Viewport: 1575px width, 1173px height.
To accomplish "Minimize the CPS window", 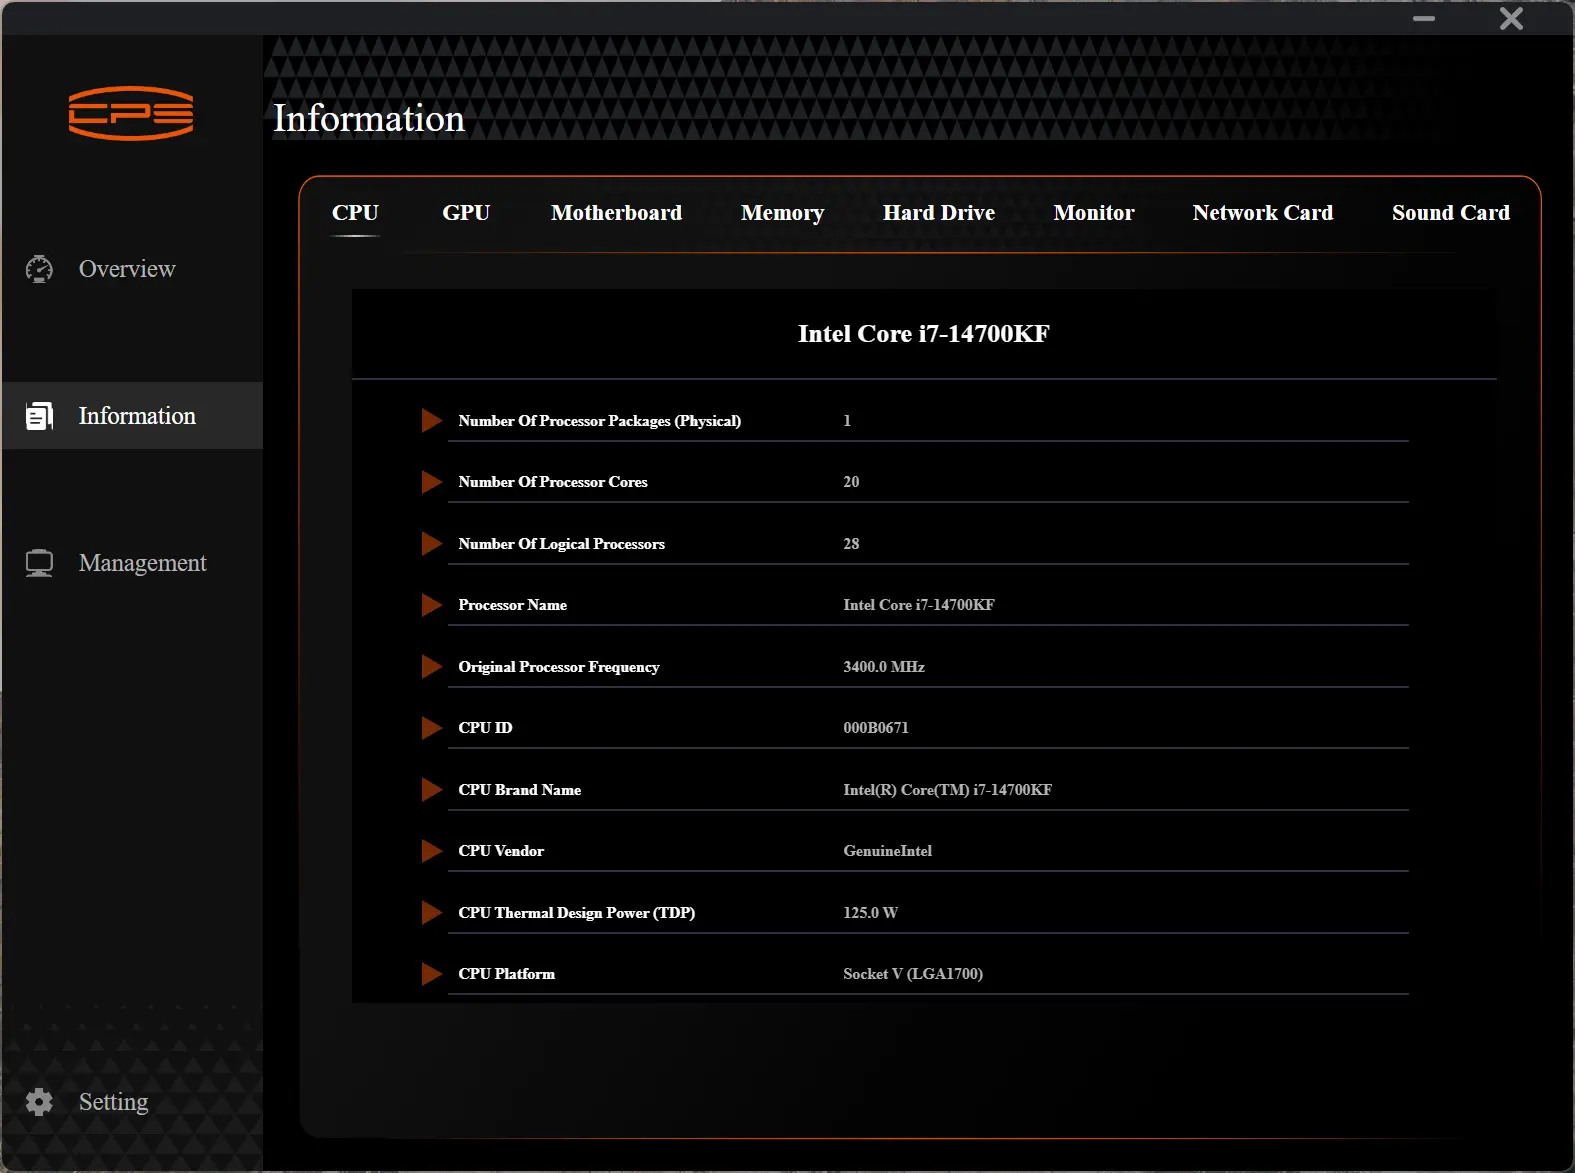I will pos(1424,18).
